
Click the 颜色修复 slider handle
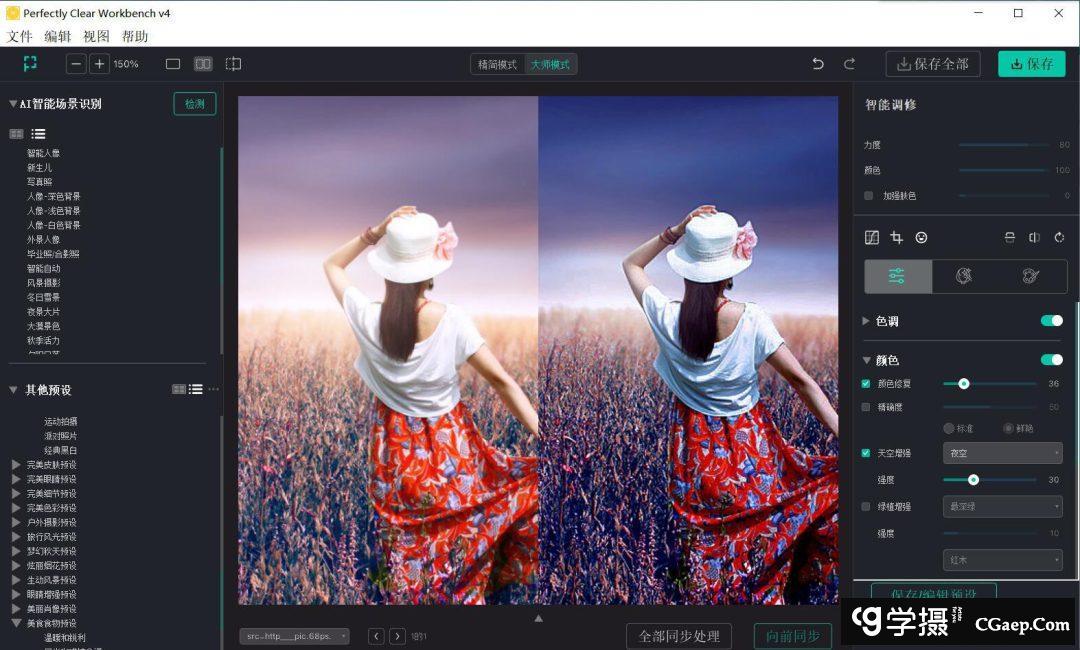pos(964,384)
